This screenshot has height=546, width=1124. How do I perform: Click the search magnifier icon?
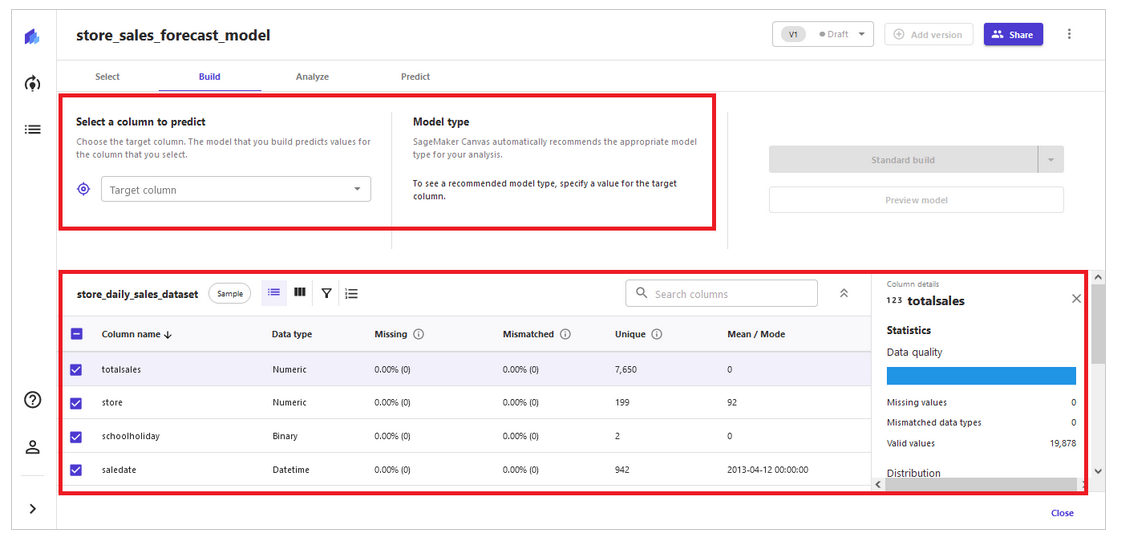click(x=642, y=294)
